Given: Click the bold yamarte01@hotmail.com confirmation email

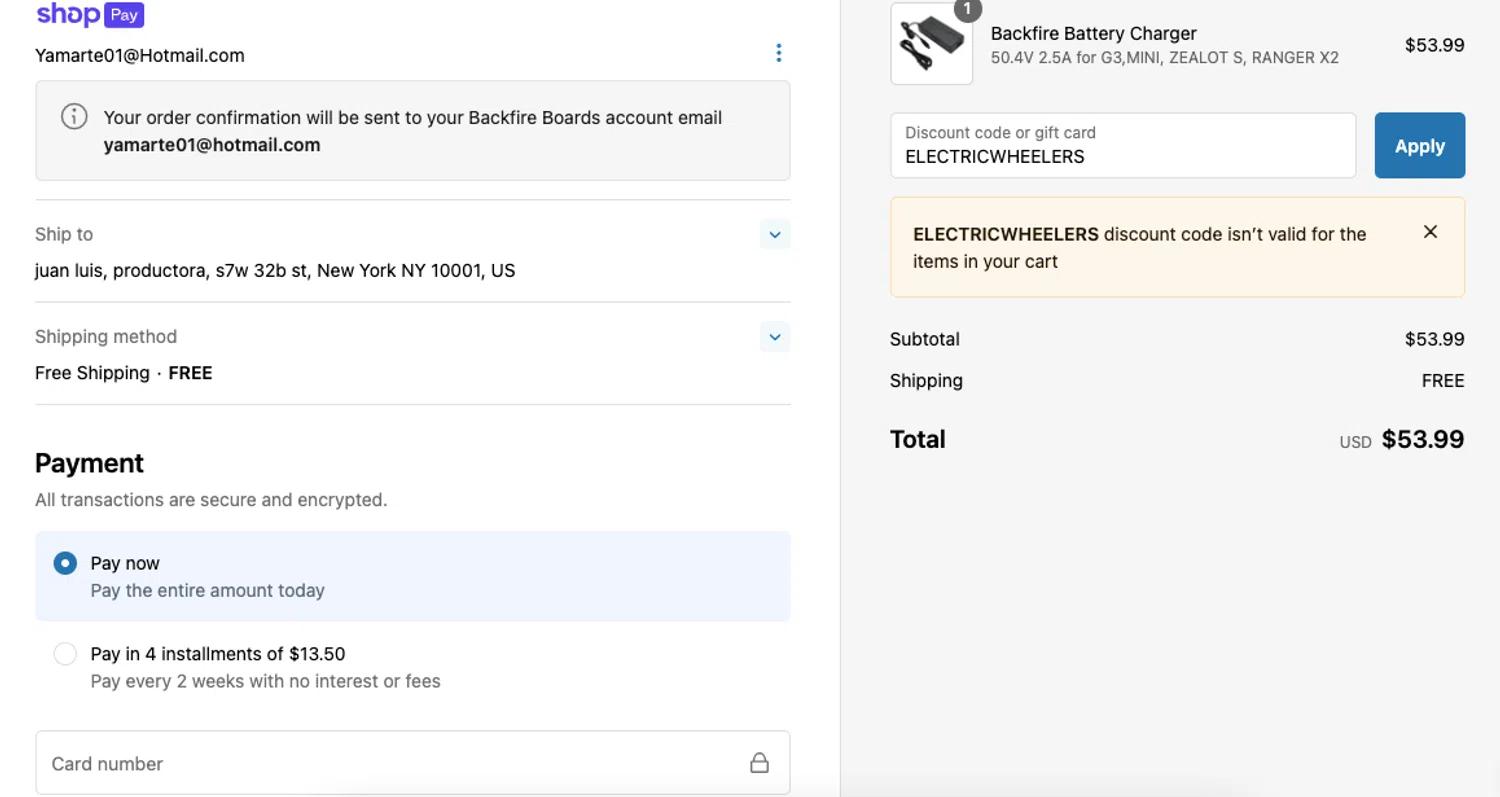Looking at the screenshot, I should point(212,145).
